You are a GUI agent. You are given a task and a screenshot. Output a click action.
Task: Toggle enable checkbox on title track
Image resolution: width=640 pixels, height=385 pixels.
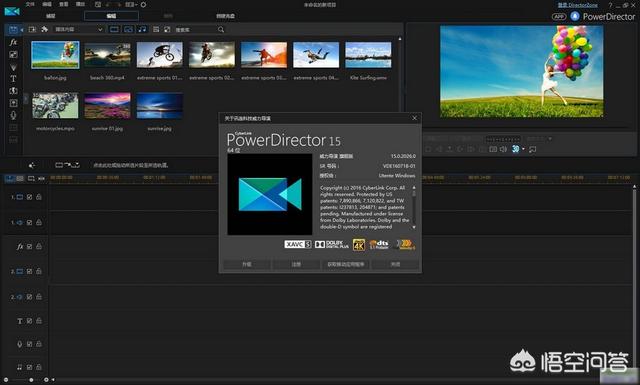(29, 321)
